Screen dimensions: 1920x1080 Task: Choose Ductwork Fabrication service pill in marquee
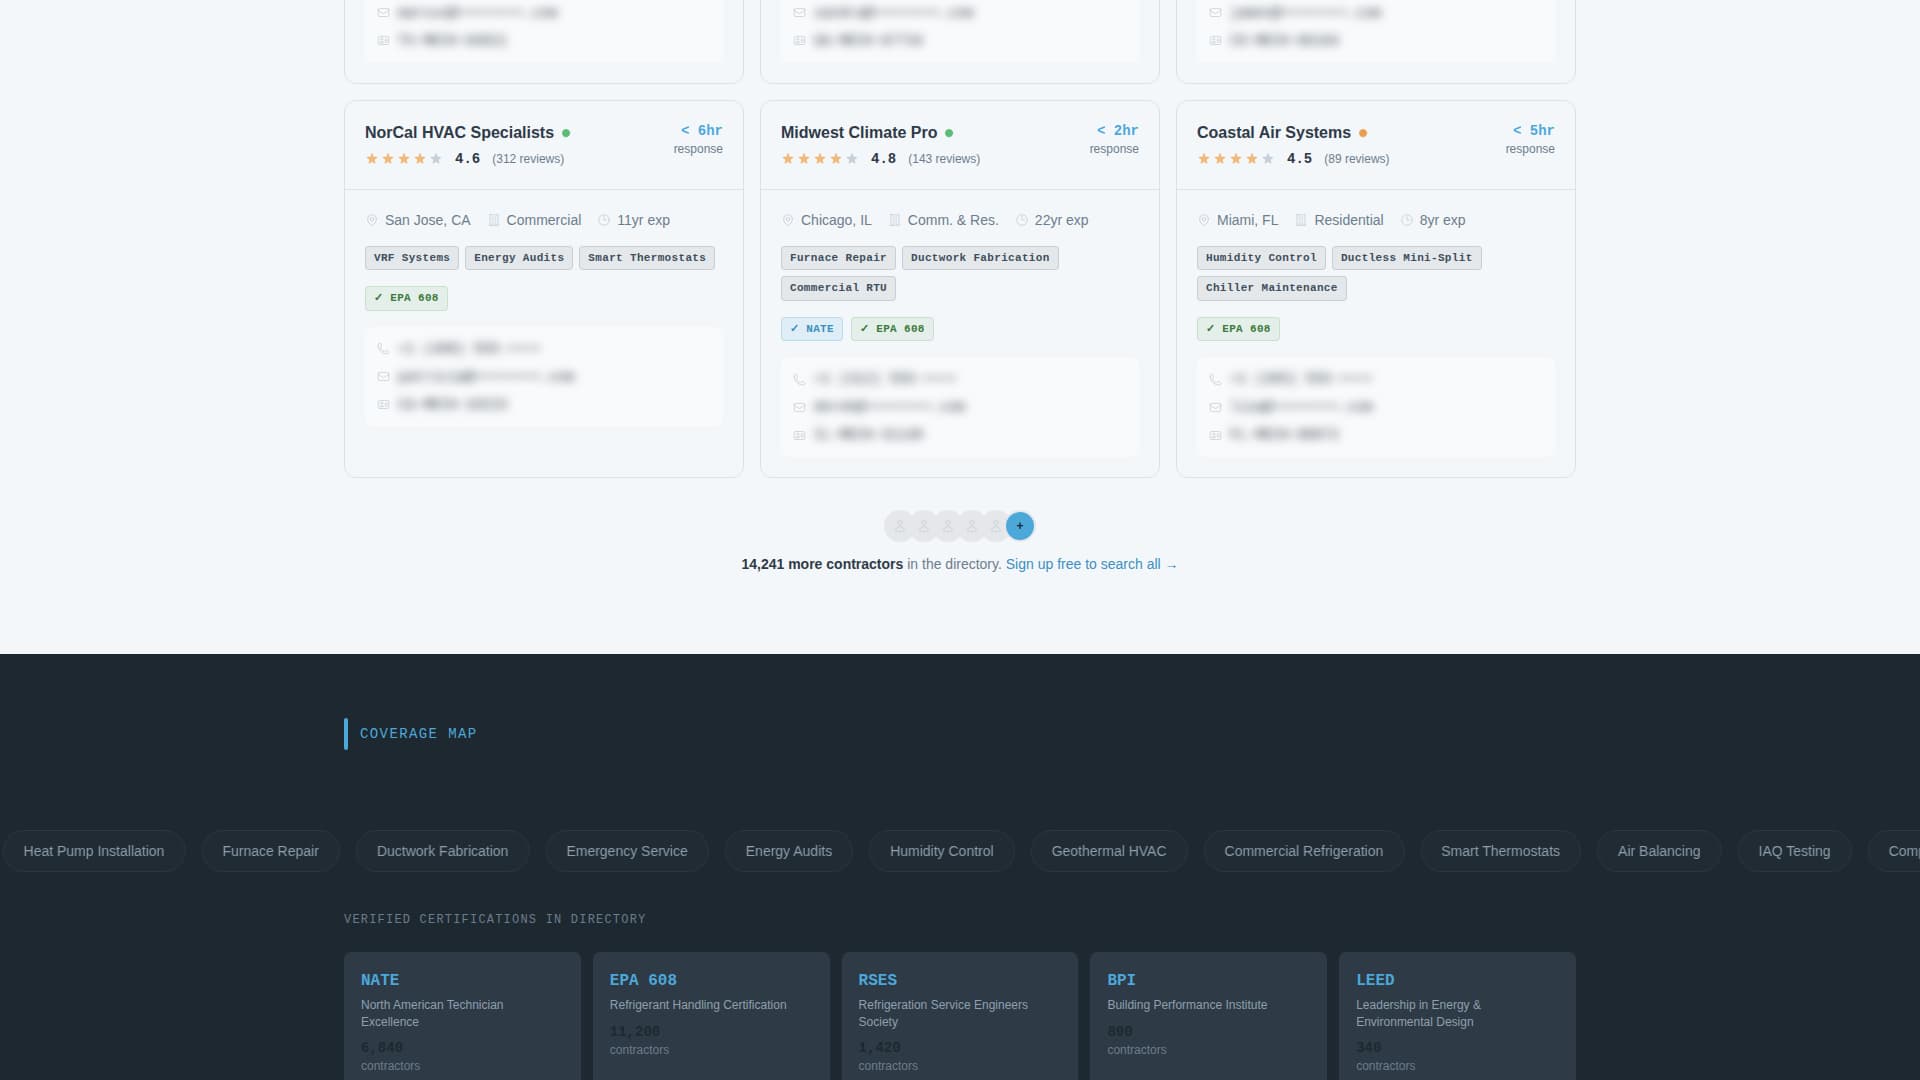click(442, 851)
